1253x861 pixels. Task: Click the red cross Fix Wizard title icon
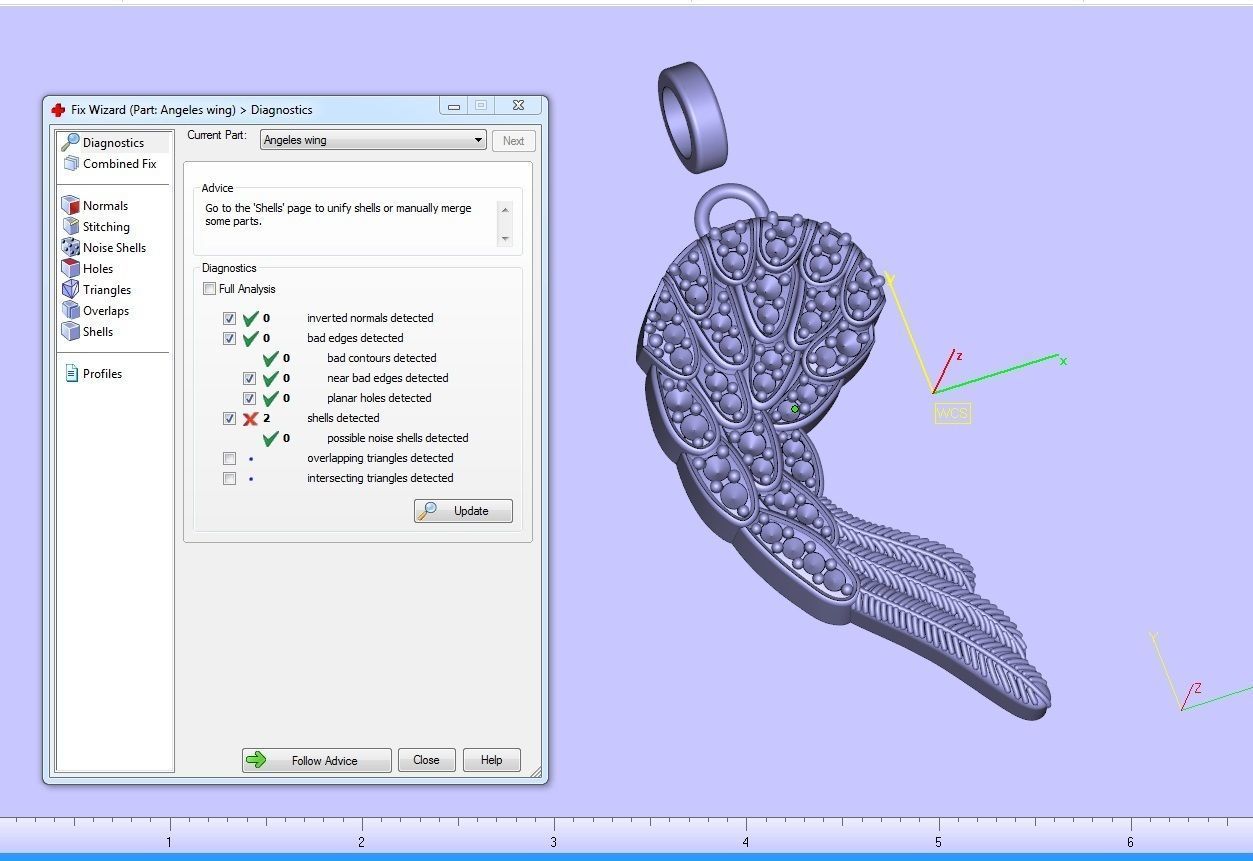58,109
